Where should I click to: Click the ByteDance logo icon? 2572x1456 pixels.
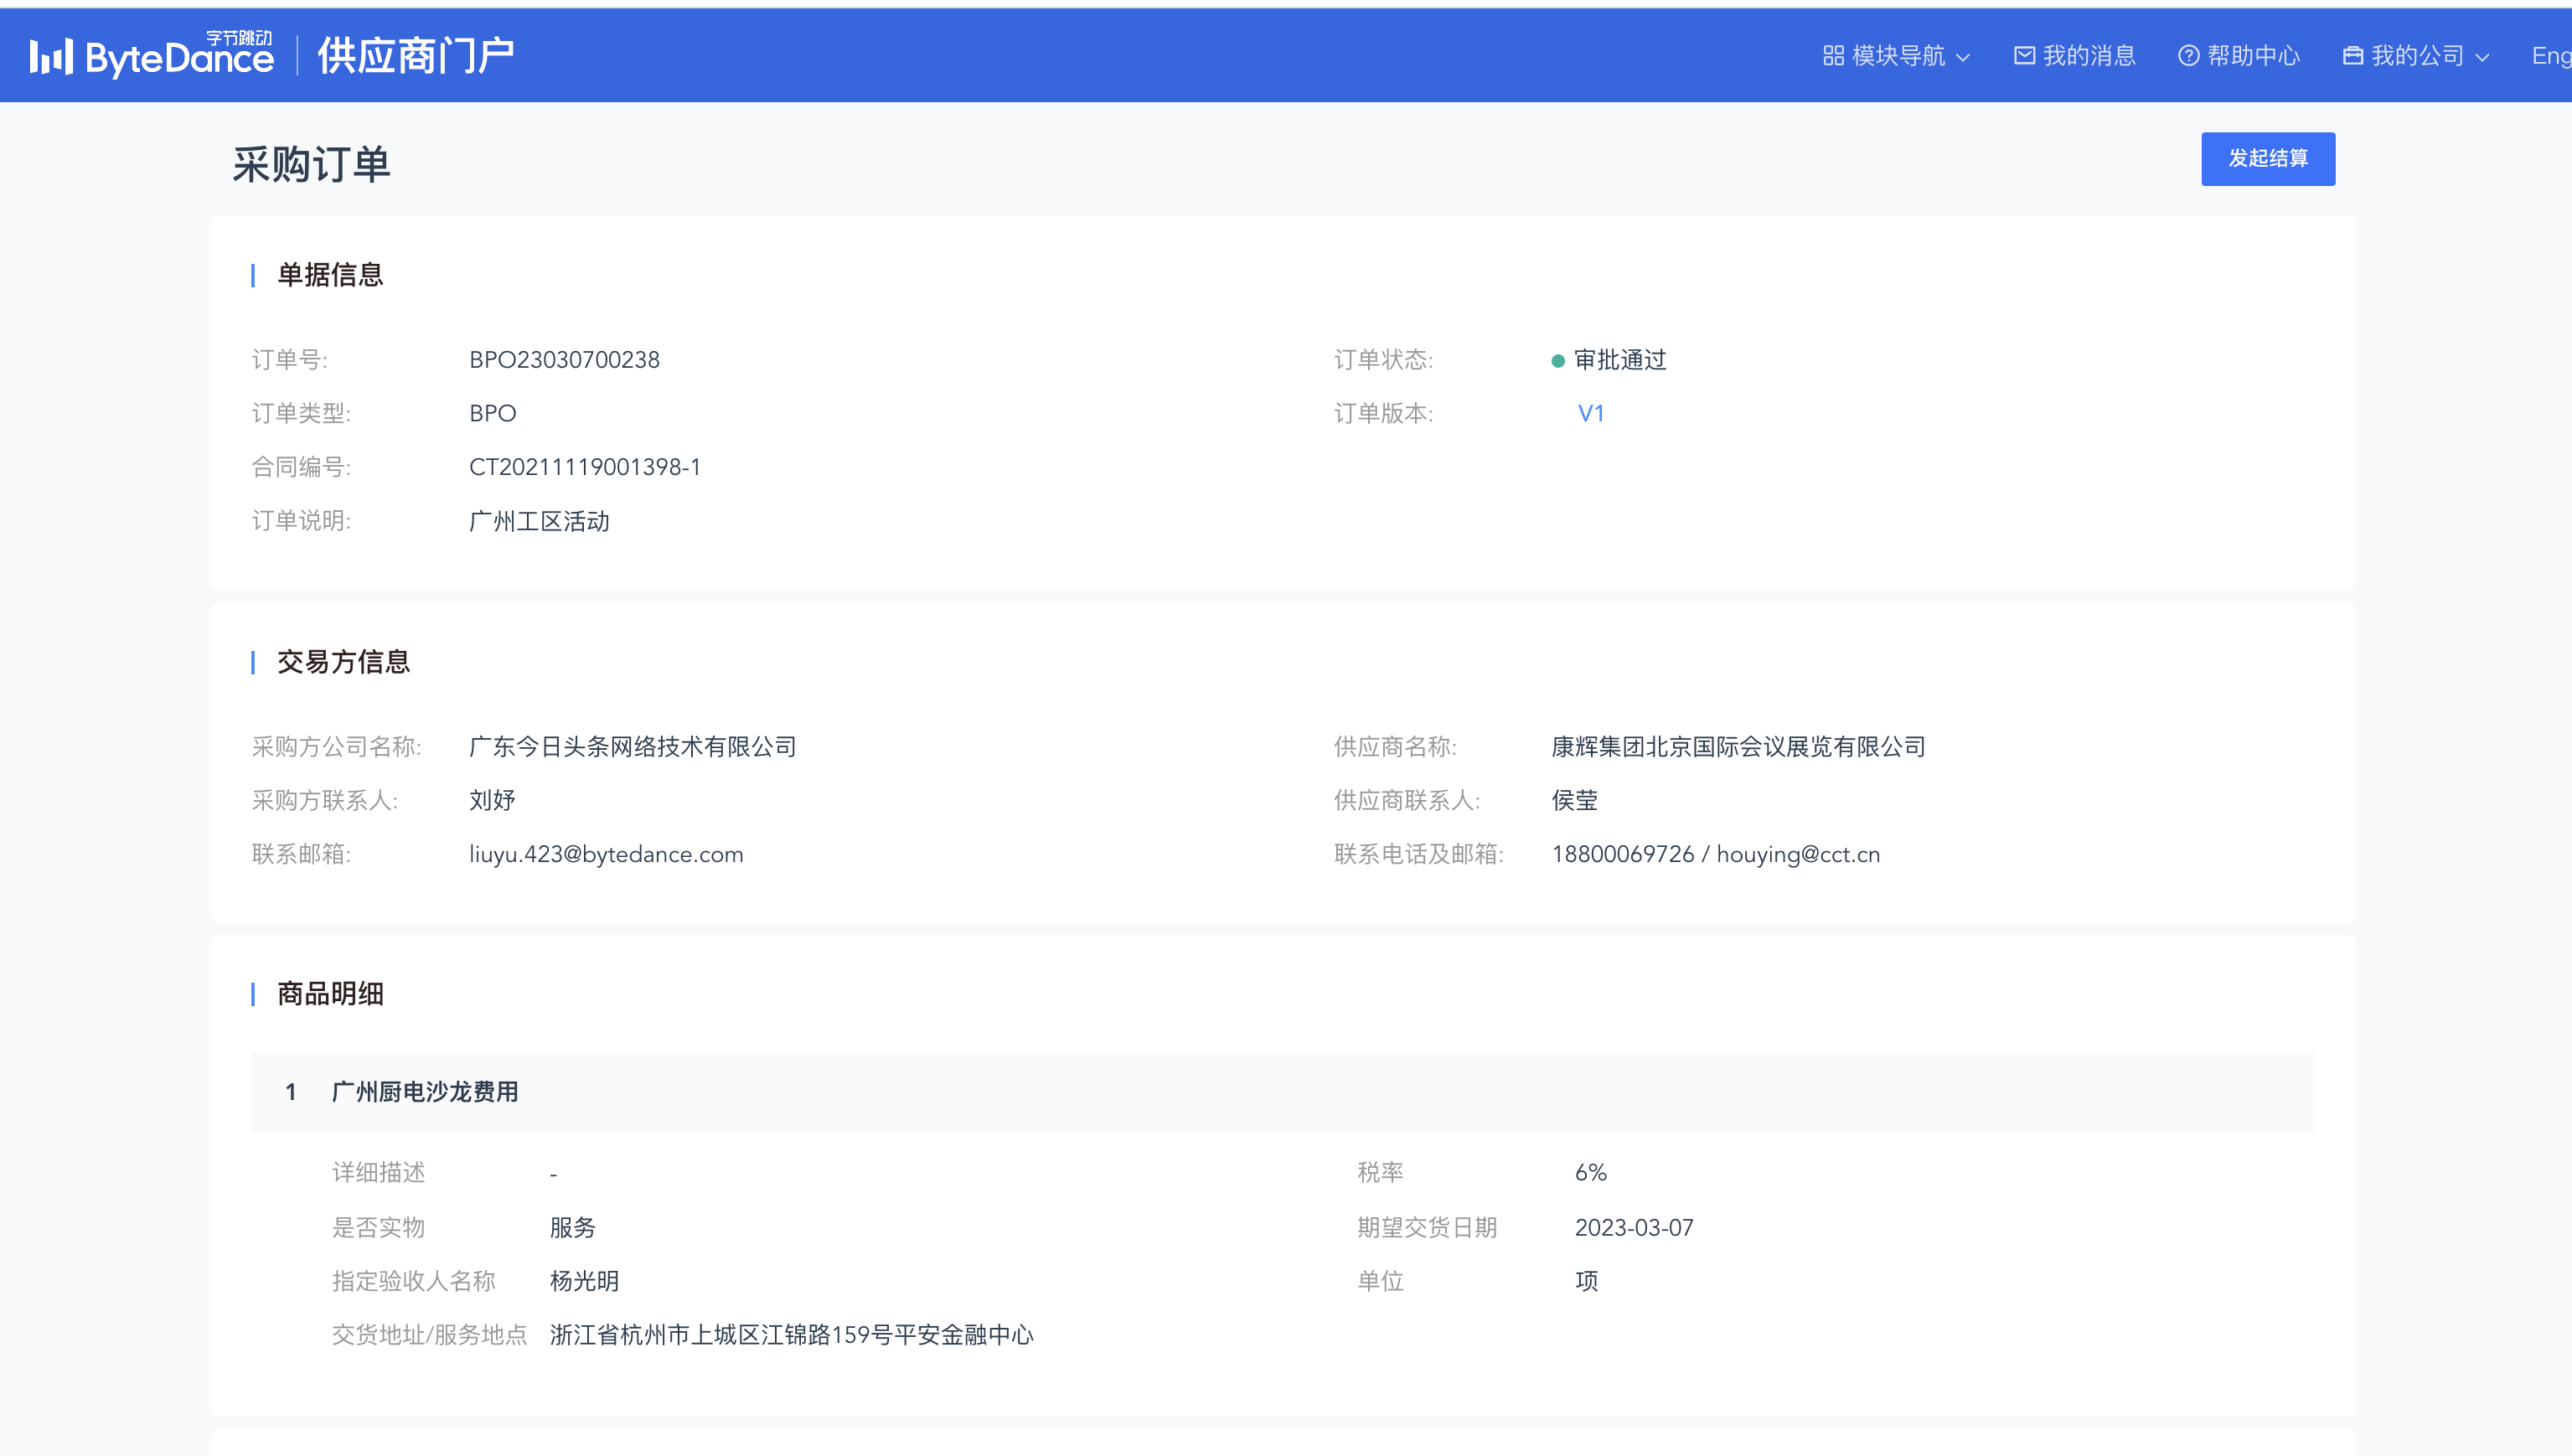pyautogui.click(x=51, y=56)
